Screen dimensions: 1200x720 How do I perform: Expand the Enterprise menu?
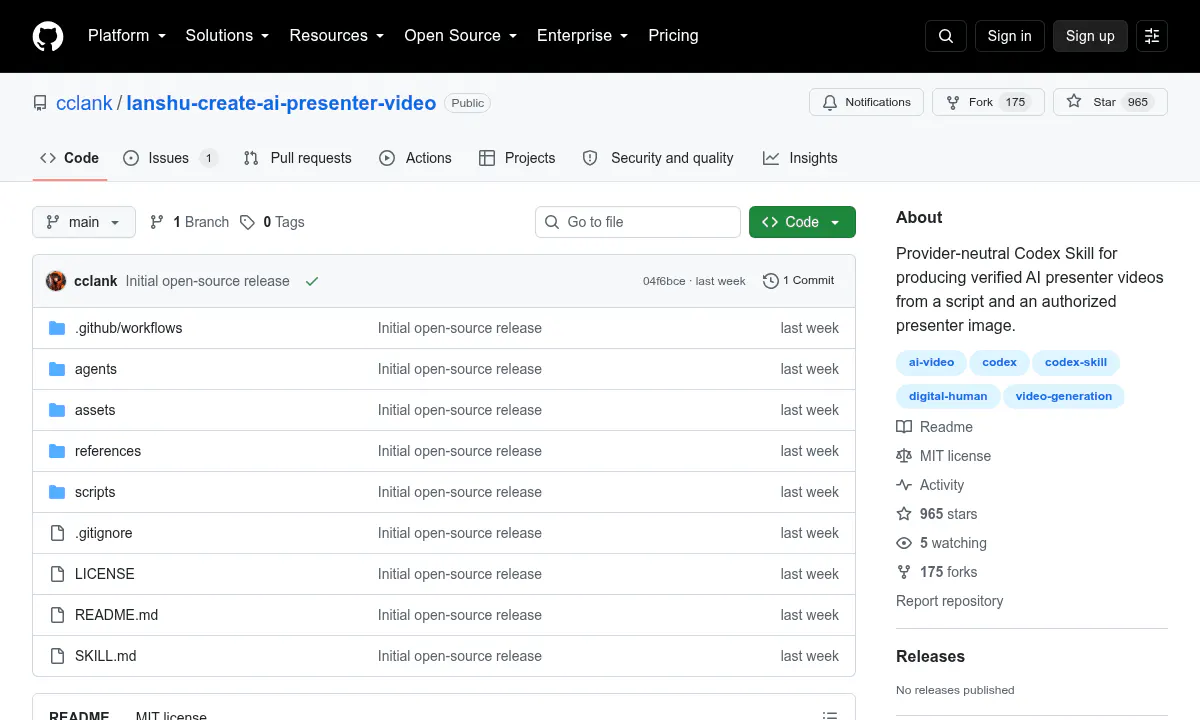tap(583, 35)
